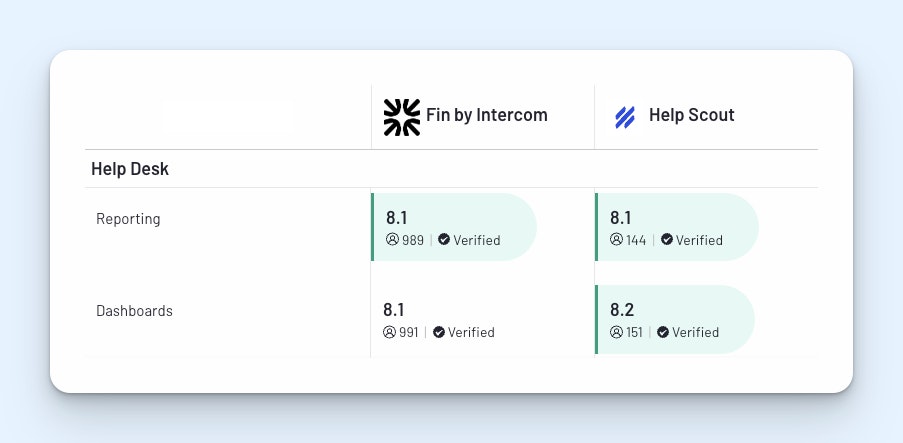The height and width of the screenshot is (443, 903).
Task: Click Fin by Intercom Dashboards score 8.1
Action: click(x=394, y=310)
